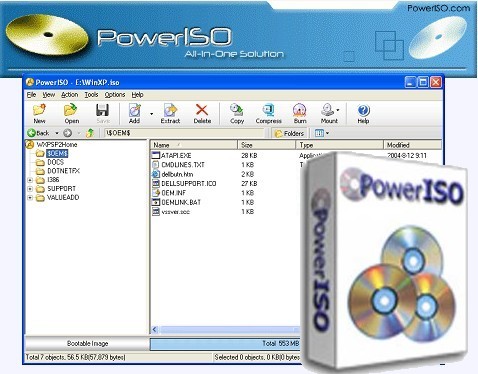Click the PowerISO.com link in banner
Image resolution: width=478 pixels, height=374 pixels.
[439, 8]
